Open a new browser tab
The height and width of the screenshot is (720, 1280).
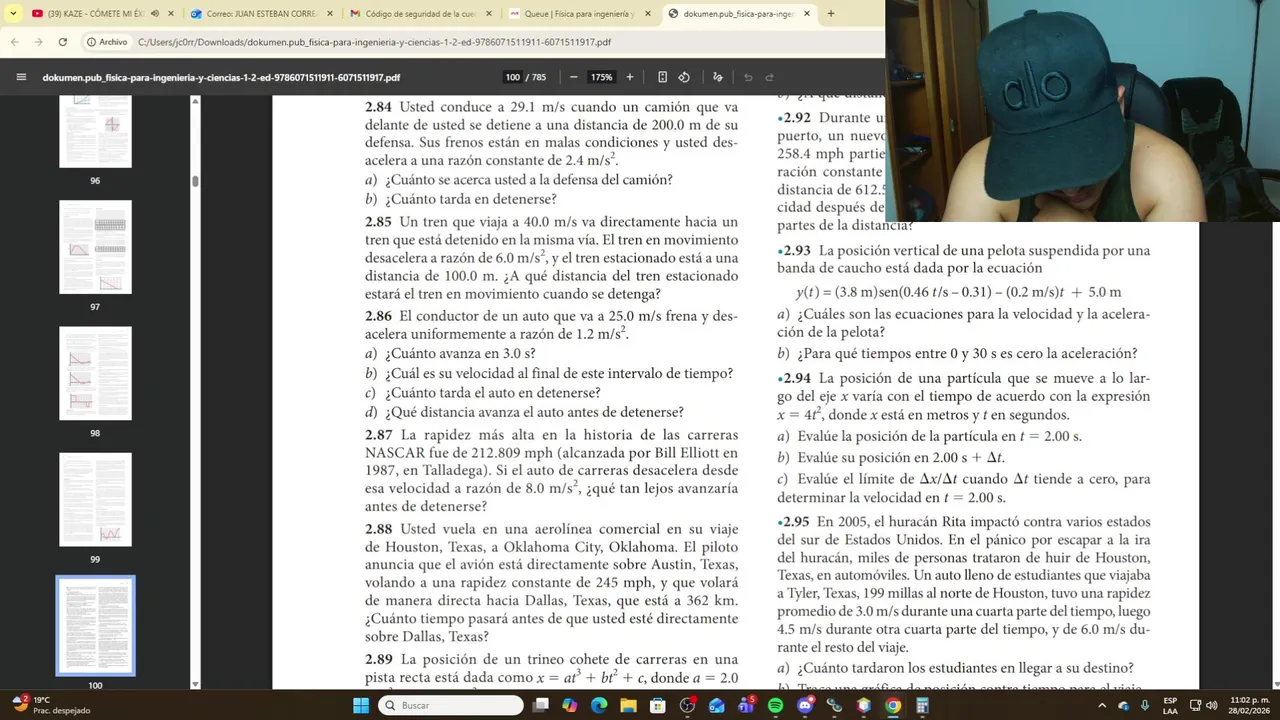click(x=831, y=14)
